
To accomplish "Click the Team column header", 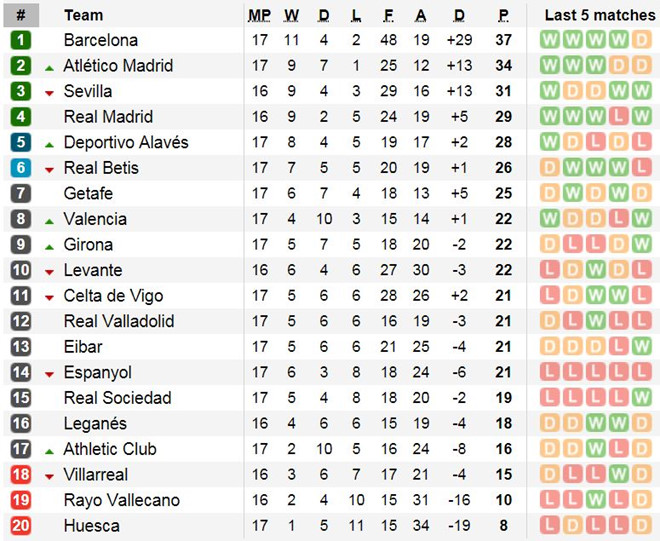I will point(83,15).
